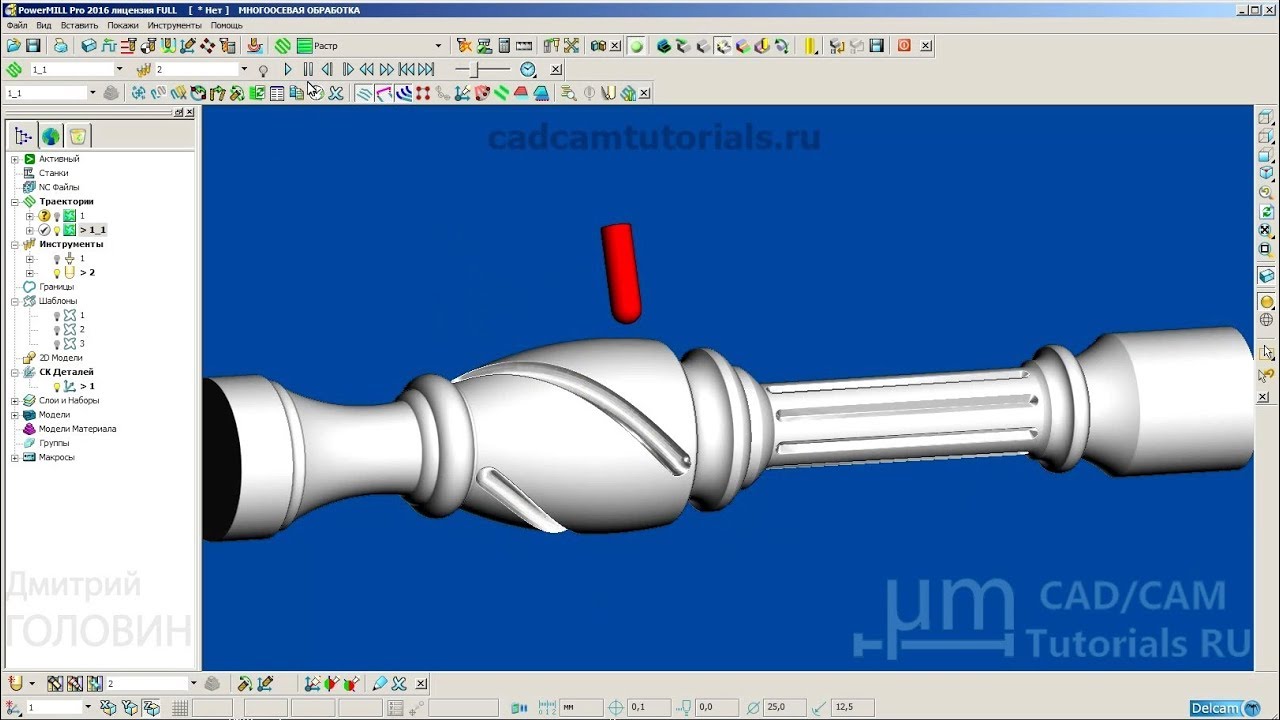1280x720 pixels.
Task: Open the Помощь menu
Action: click(227, 25)
